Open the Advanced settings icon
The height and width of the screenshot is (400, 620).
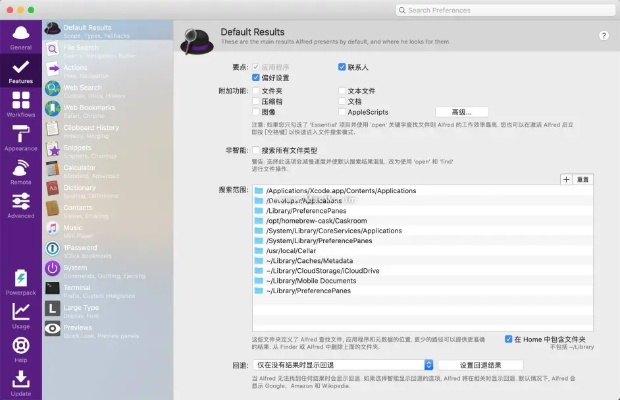20,204
